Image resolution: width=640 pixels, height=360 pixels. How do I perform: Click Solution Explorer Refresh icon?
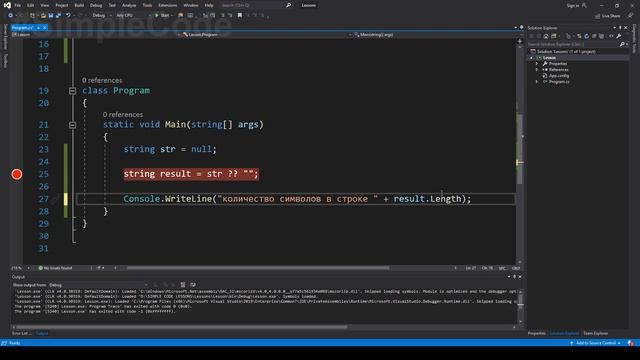587,36
